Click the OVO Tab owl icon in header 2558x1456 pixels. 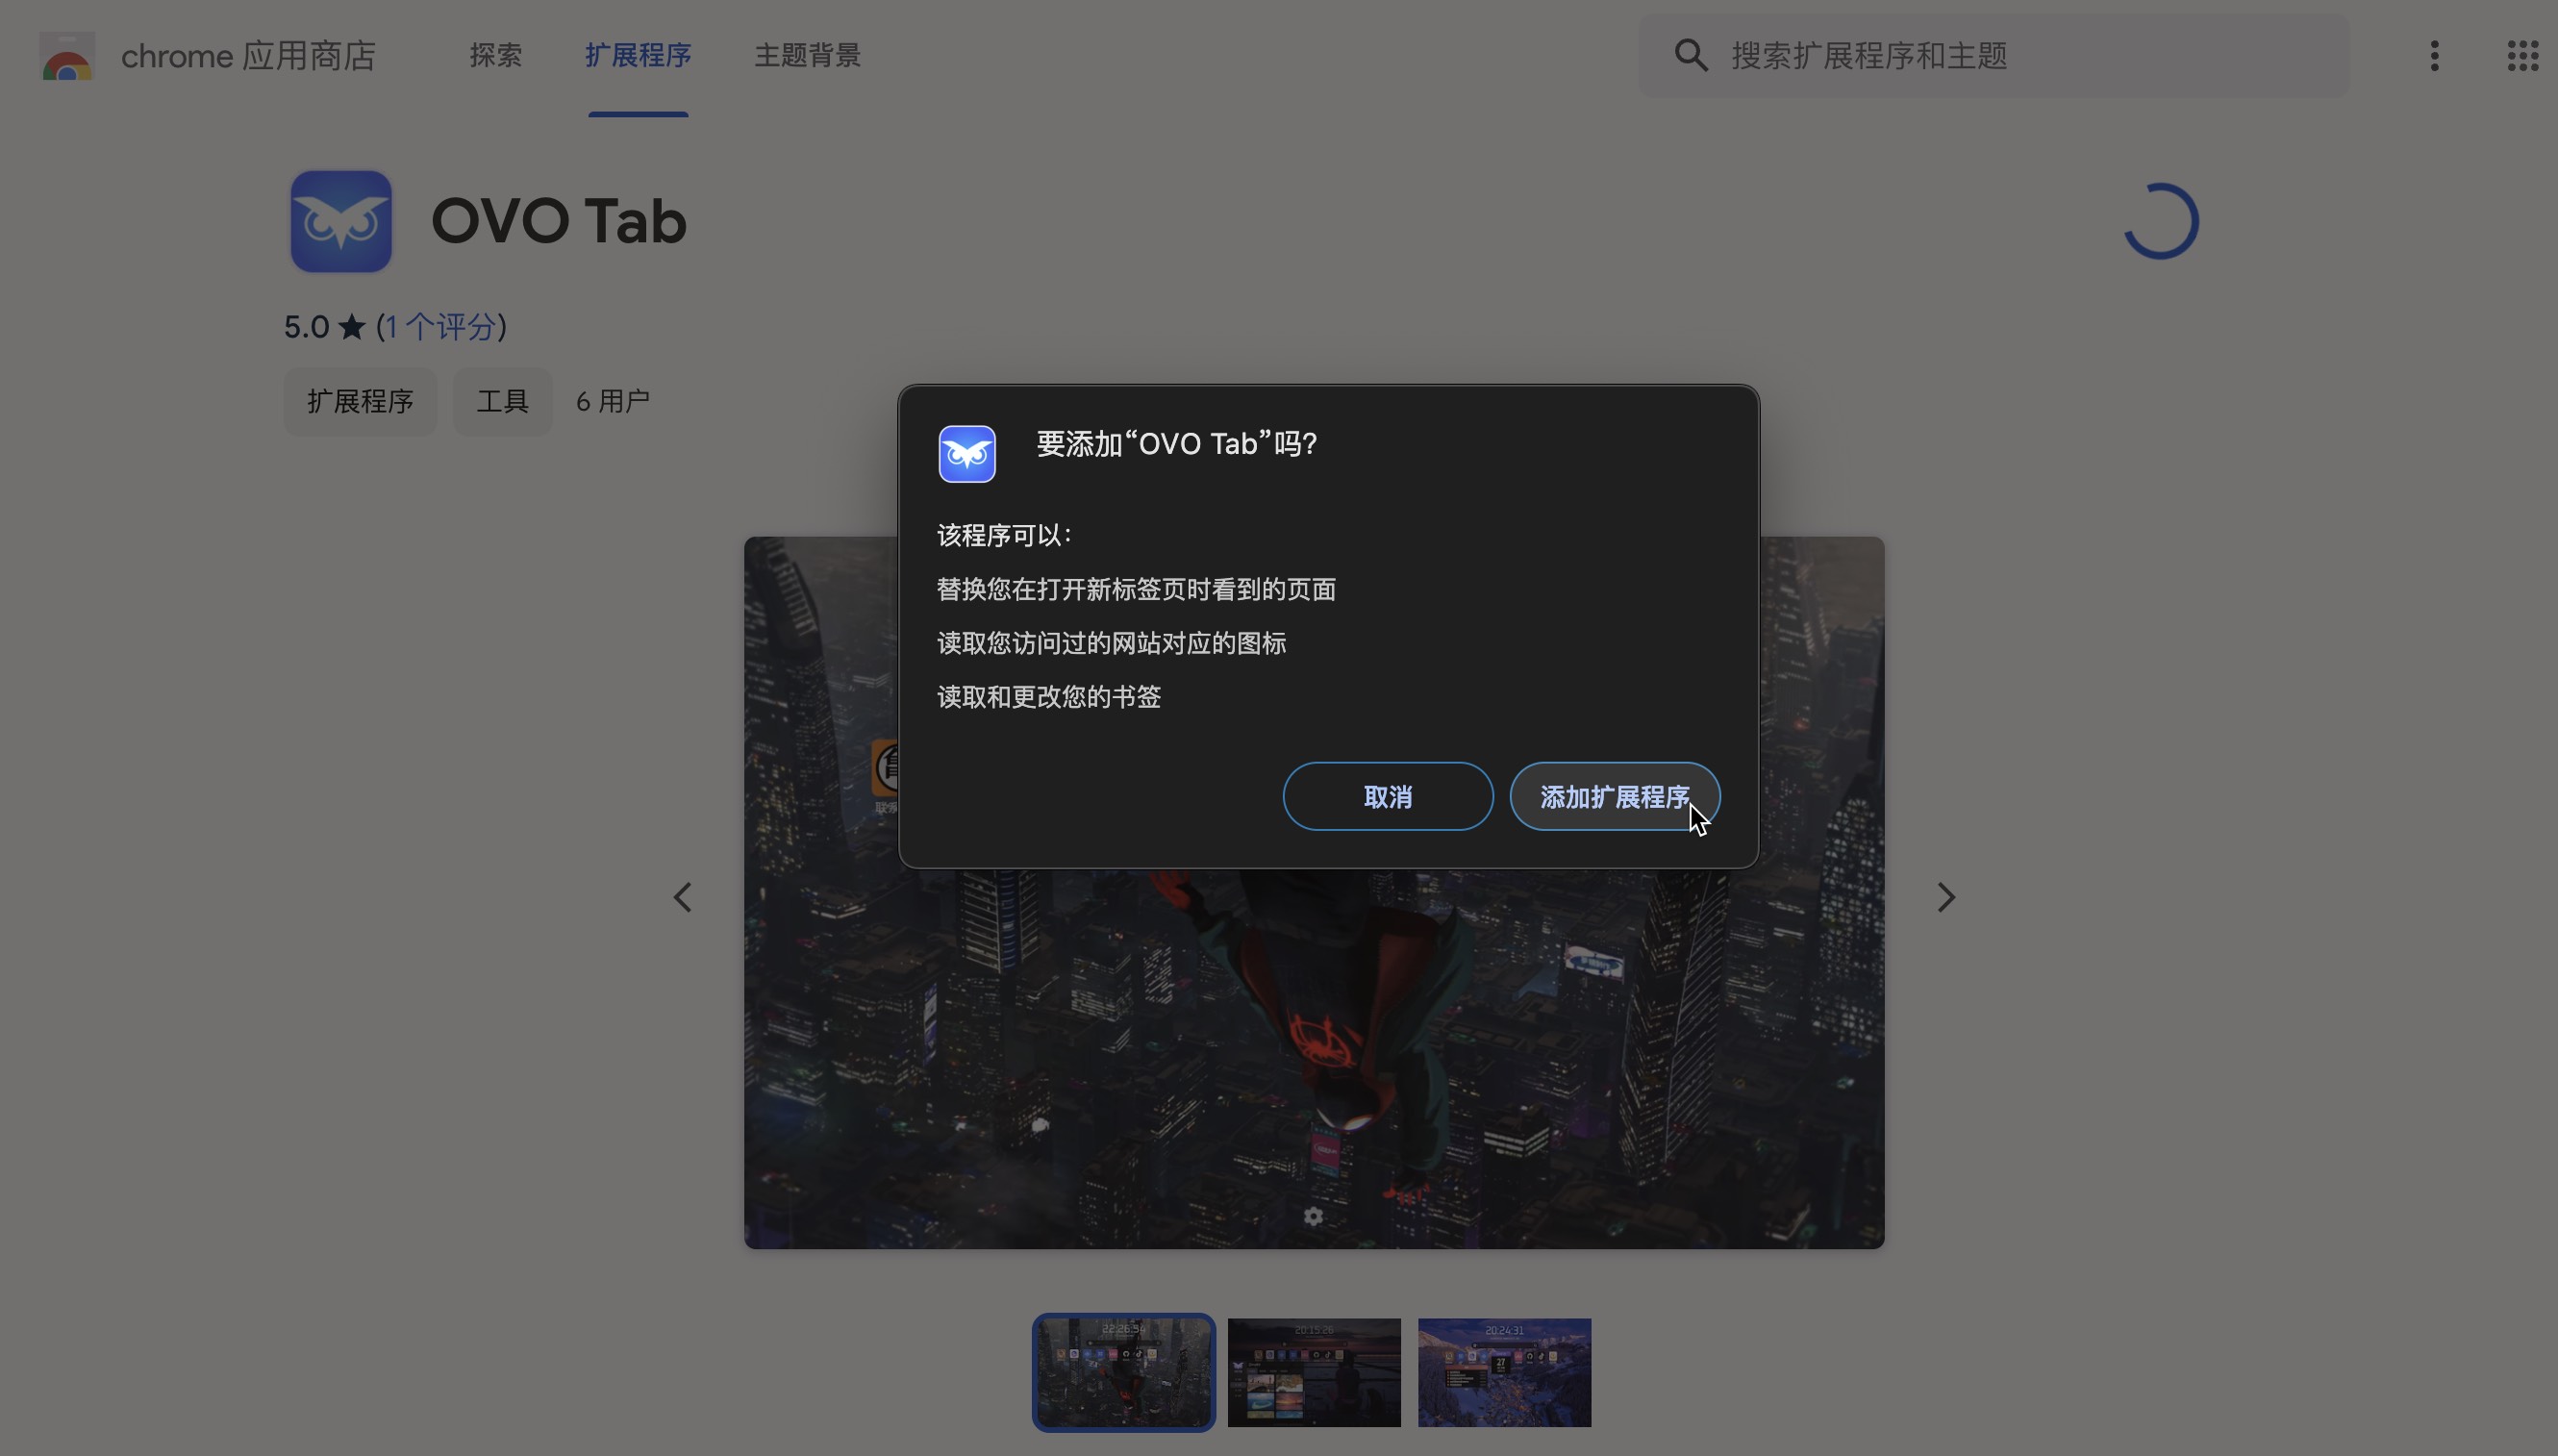click(x=341, y=221)
